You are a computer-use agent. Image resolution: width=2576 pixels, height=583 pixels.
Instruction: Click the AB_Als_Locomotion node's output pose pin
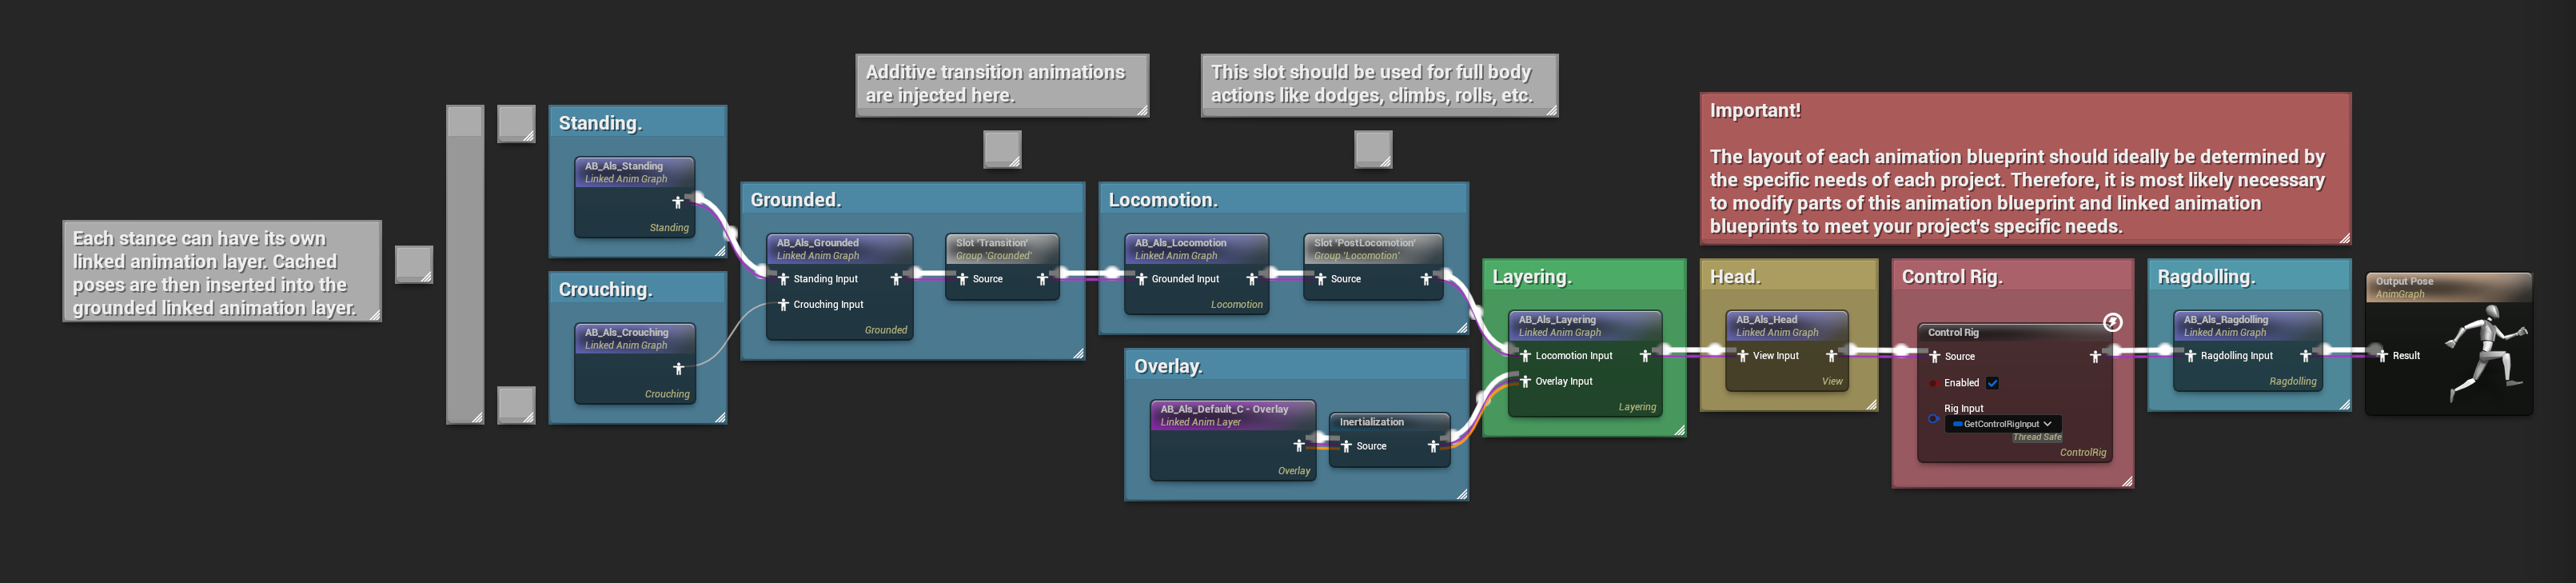point(1252,279)
